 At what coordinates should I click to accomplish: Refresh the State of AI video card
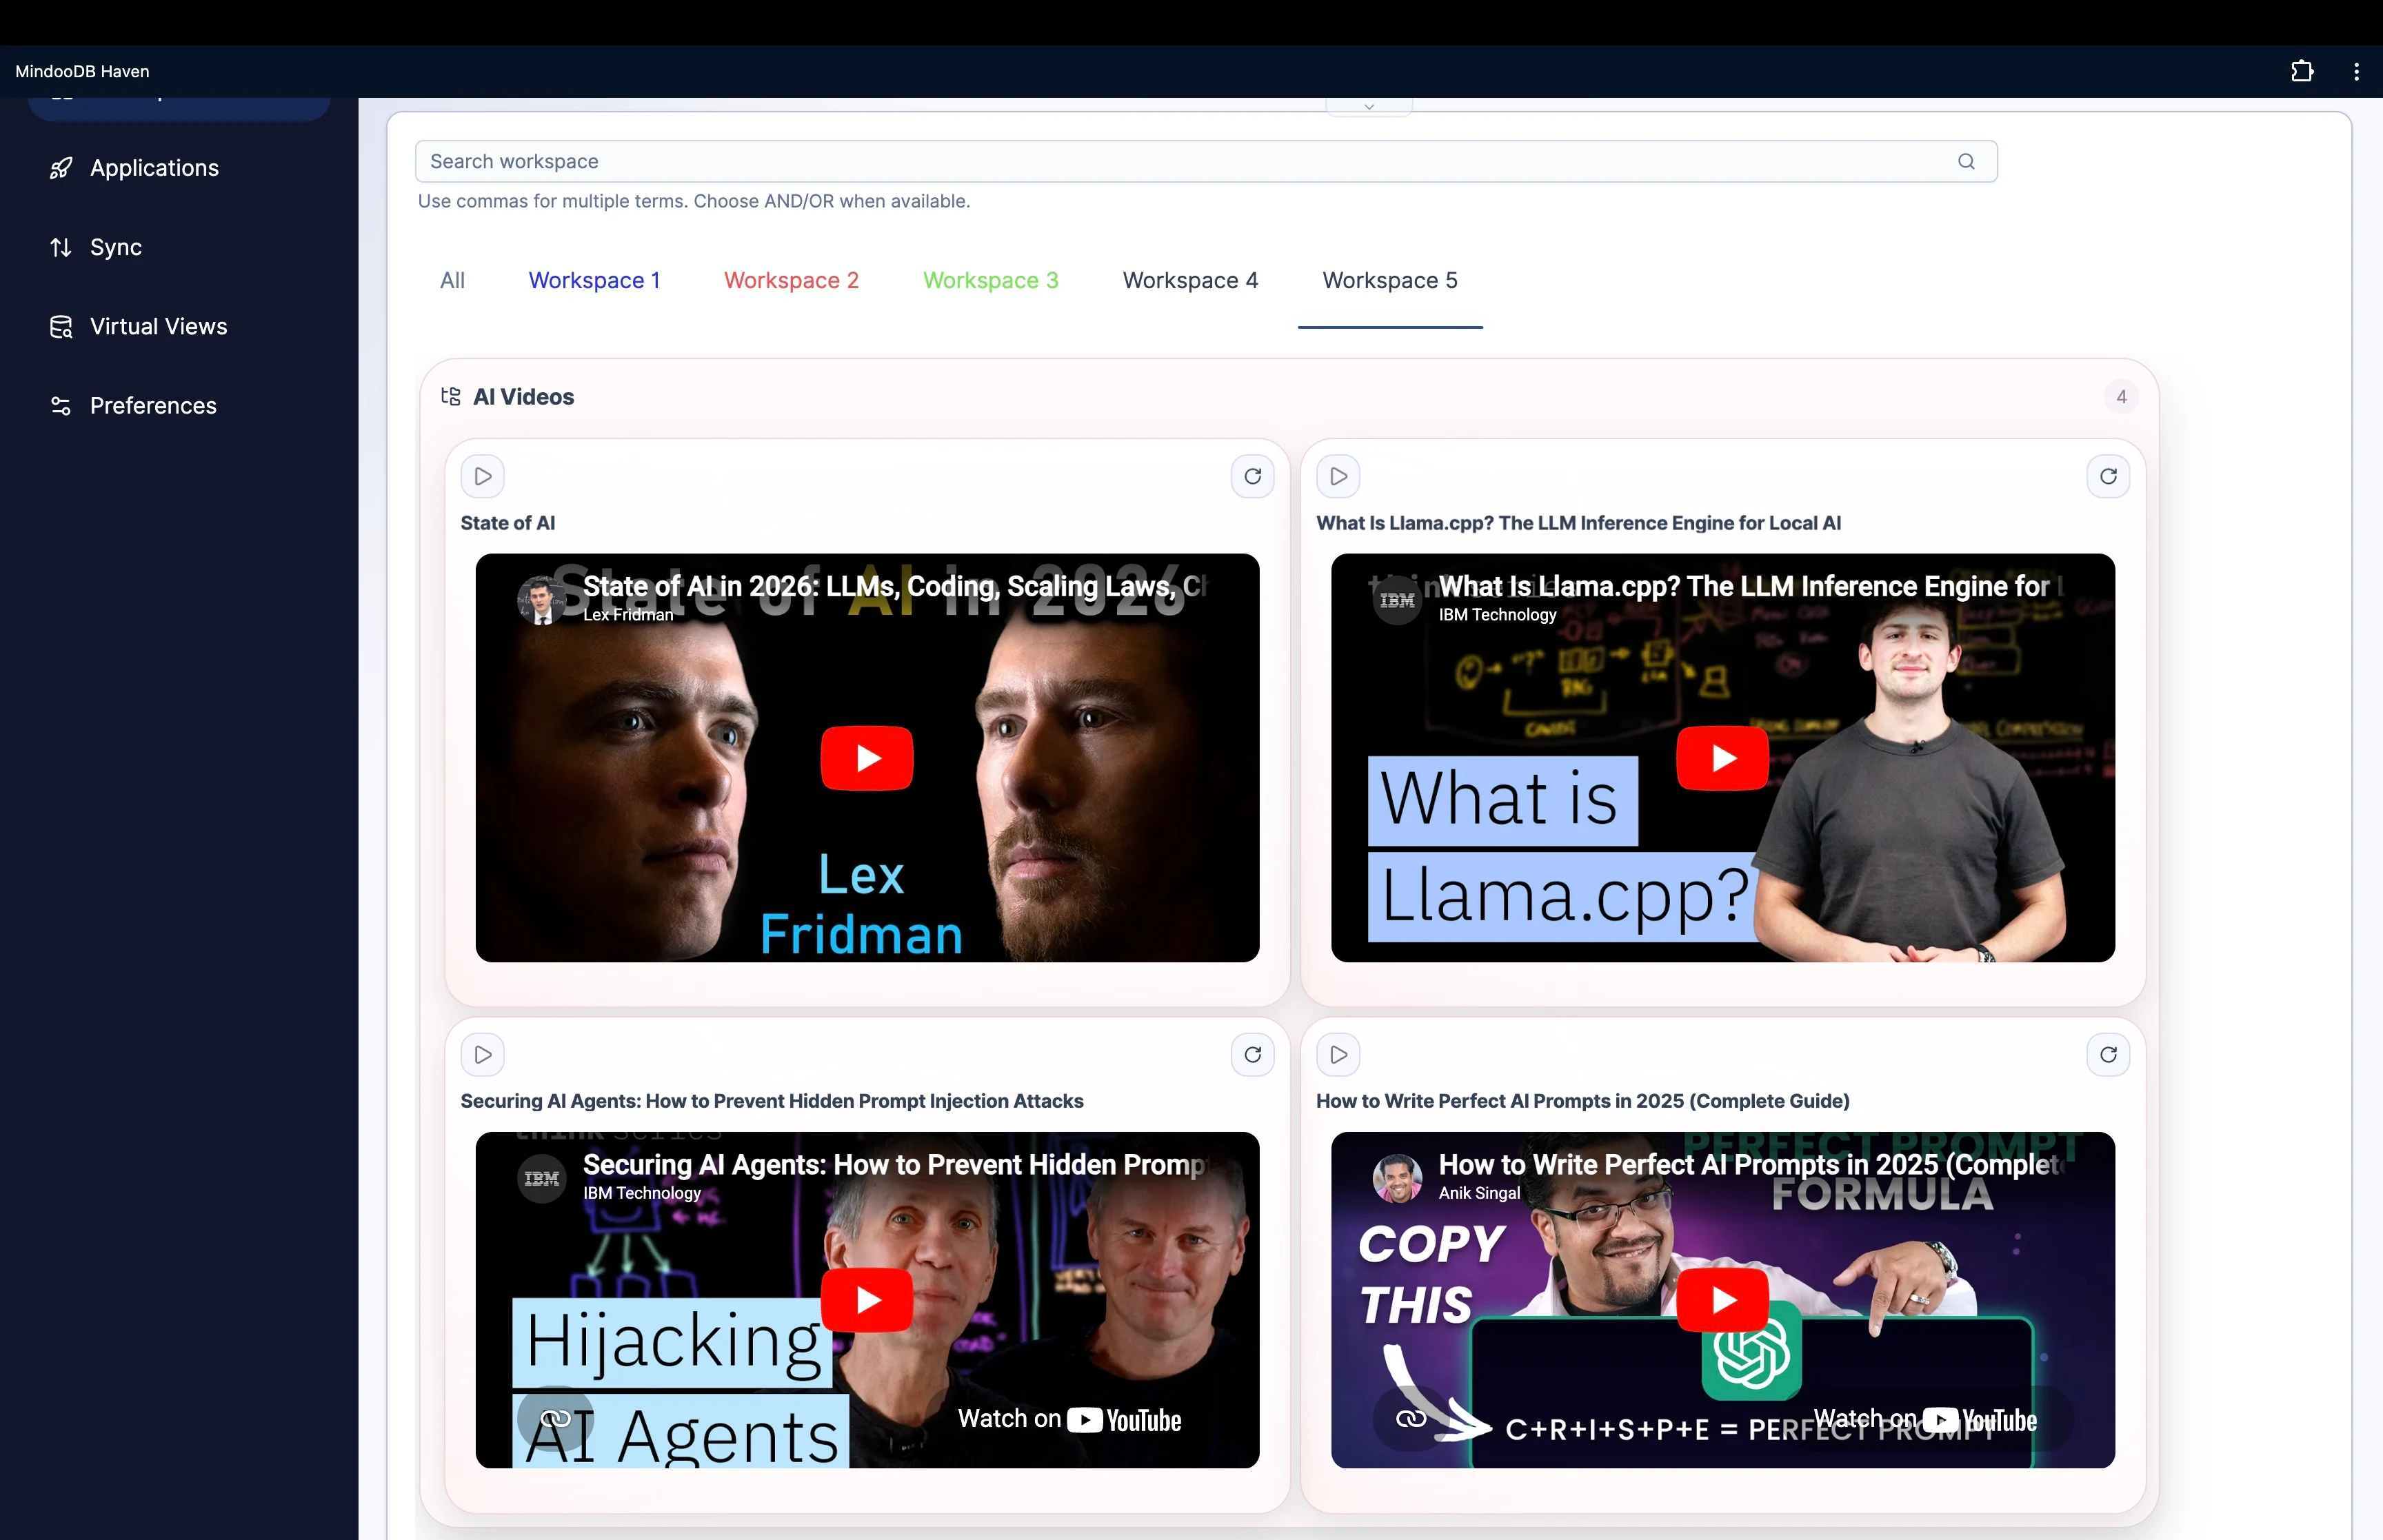1252,477
